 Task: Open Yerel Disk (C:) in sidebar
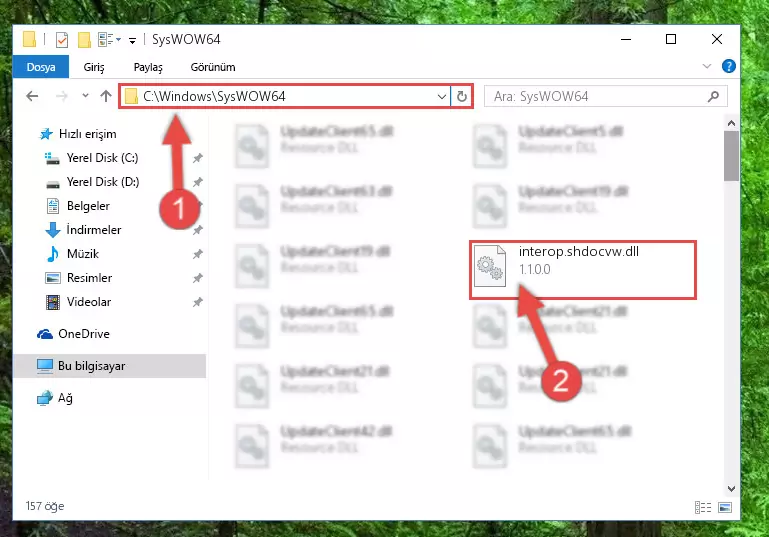click(102, 158)
